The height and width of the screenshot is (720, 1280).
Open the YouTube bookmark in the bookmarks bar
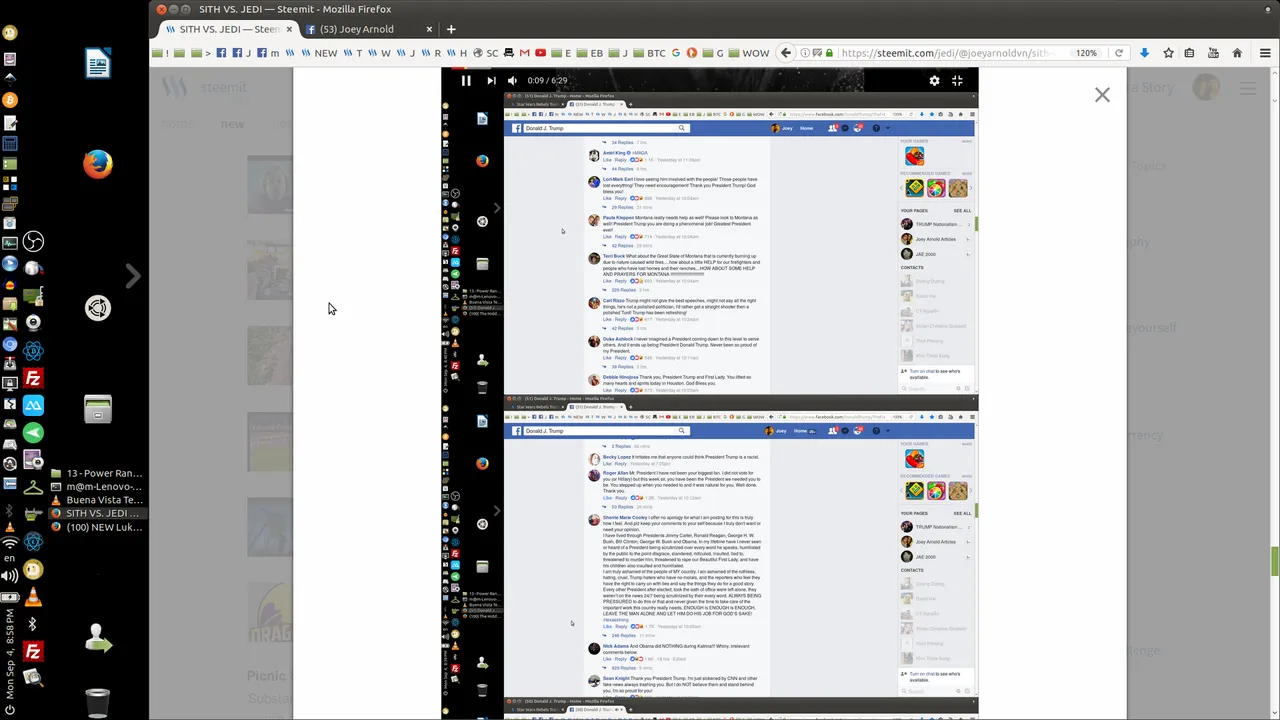coord(540,53)
